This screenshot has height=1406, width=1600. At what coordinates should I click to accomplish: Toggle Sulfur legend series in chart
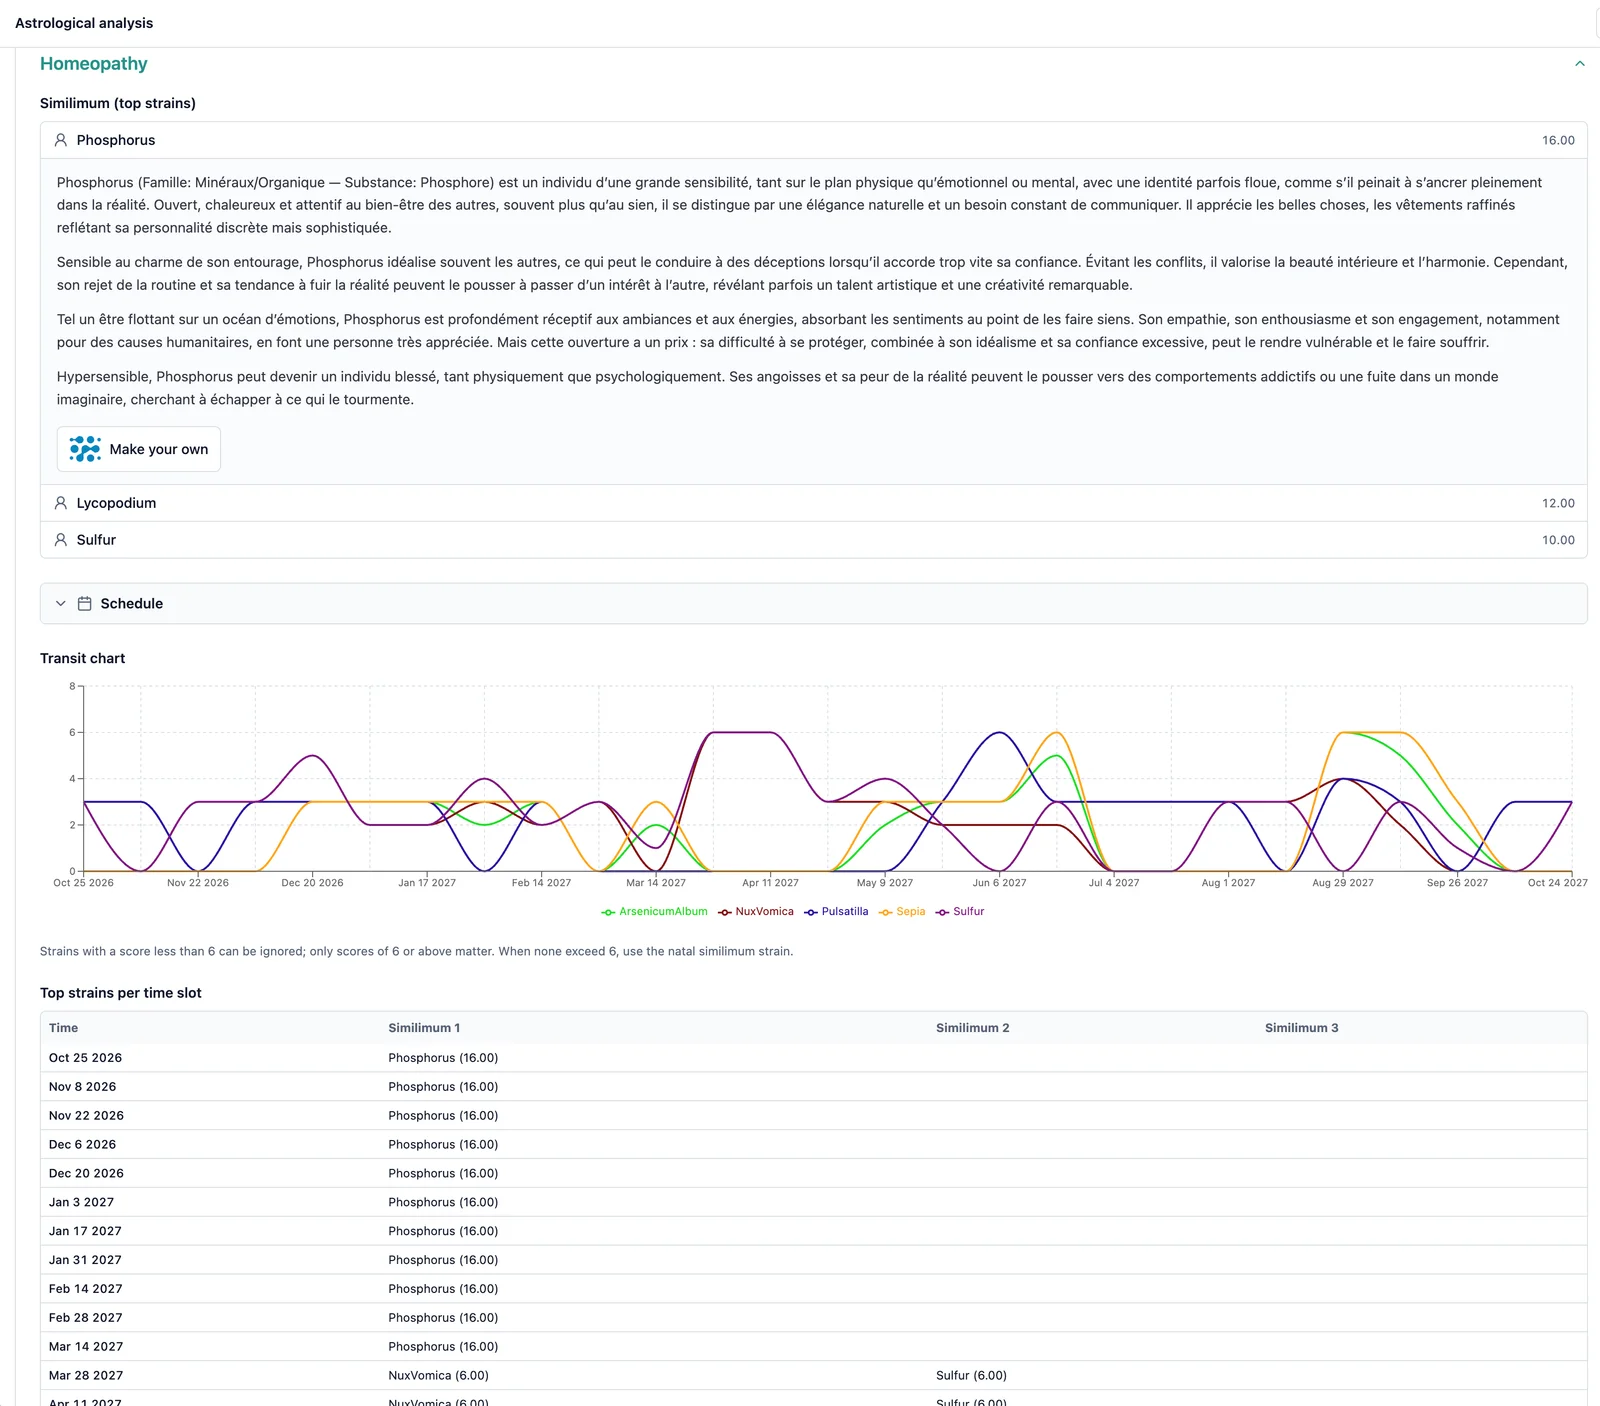click(960, 912)
